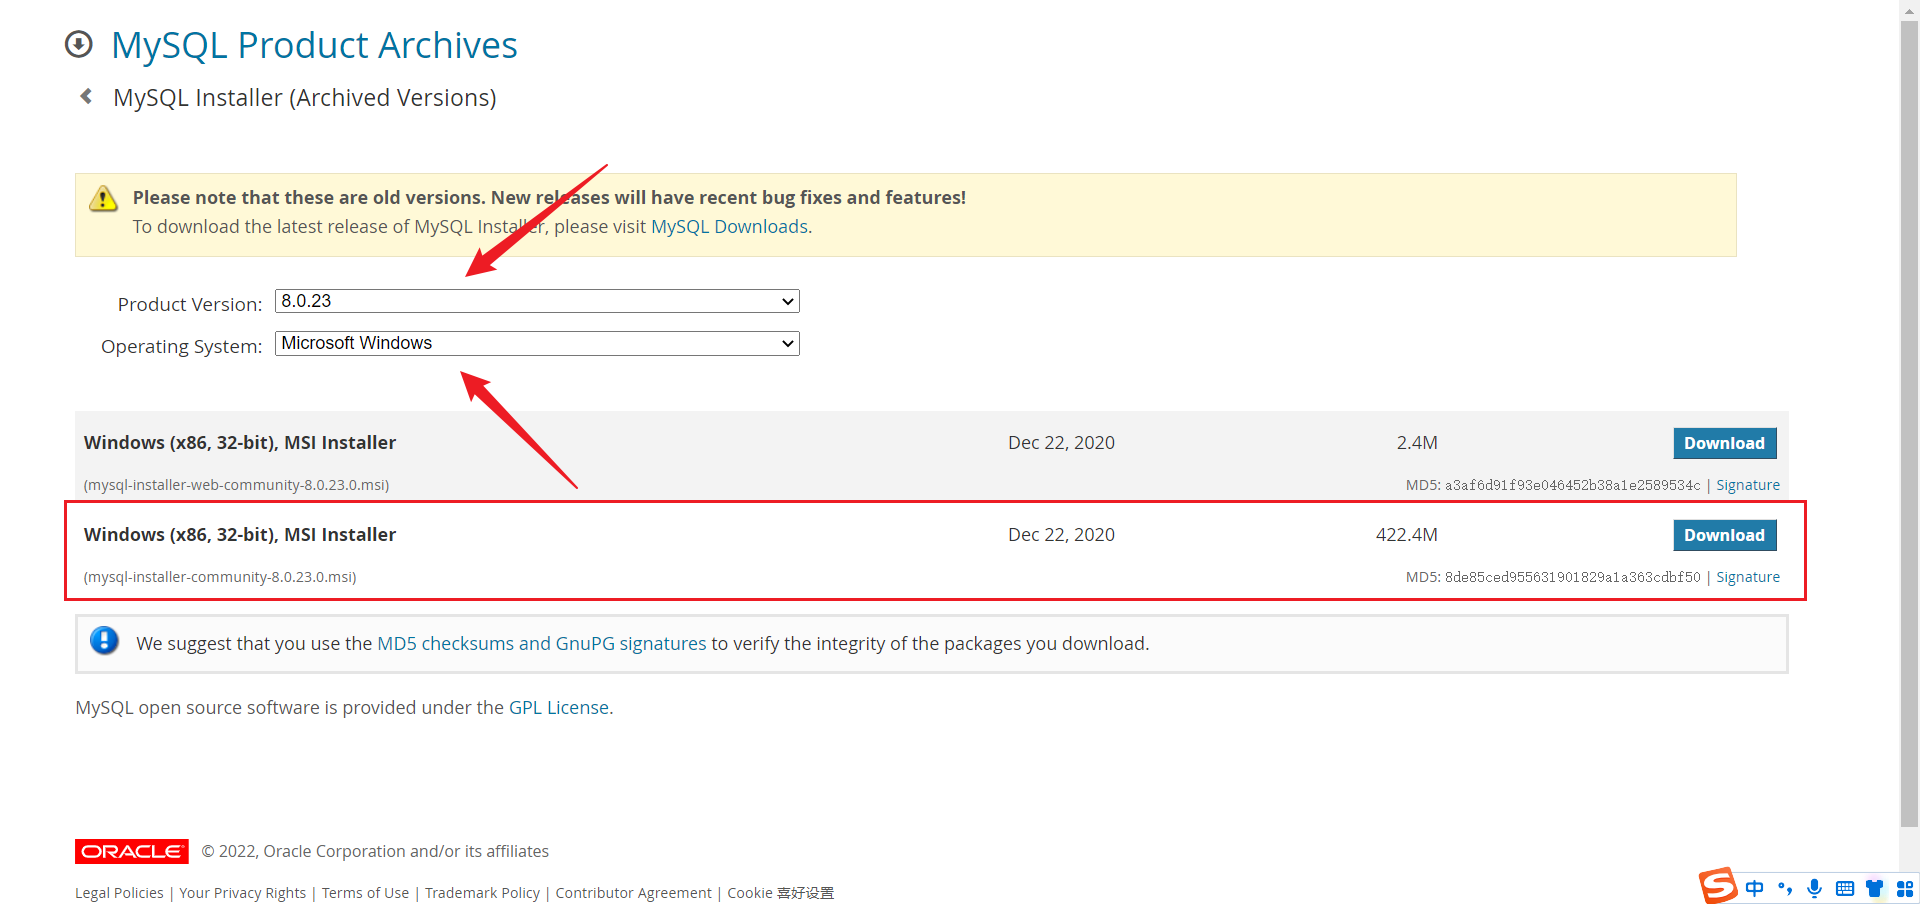
Task: Click MD5 value a3af6d91f93e046452b38a1e2589534c
Action: 1573,485
